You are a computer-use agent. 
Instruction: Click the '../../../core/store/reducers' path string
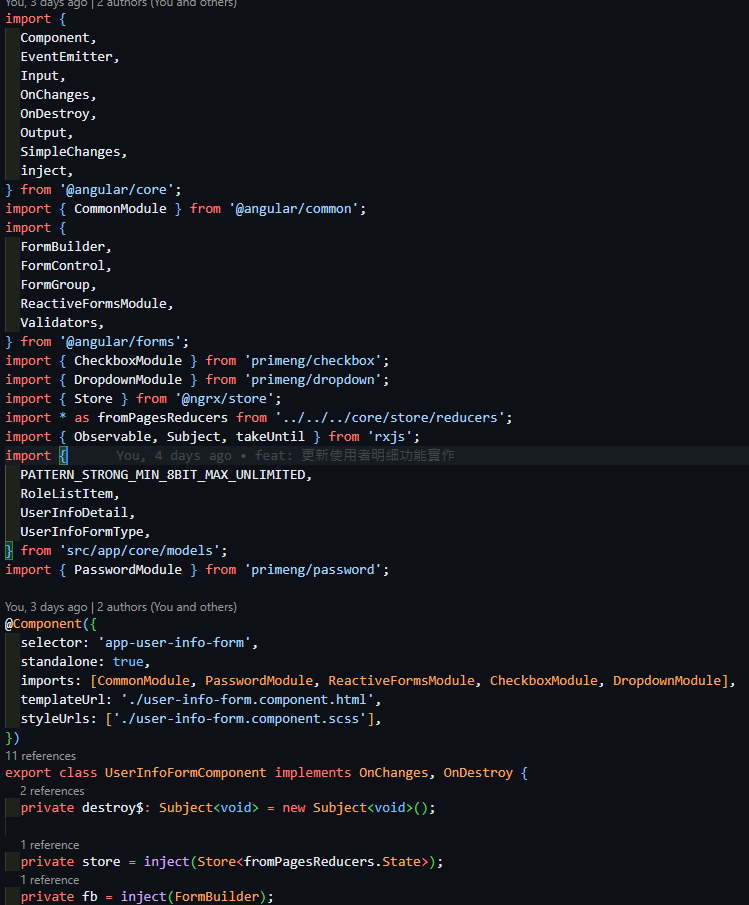[x=390, y=417]
